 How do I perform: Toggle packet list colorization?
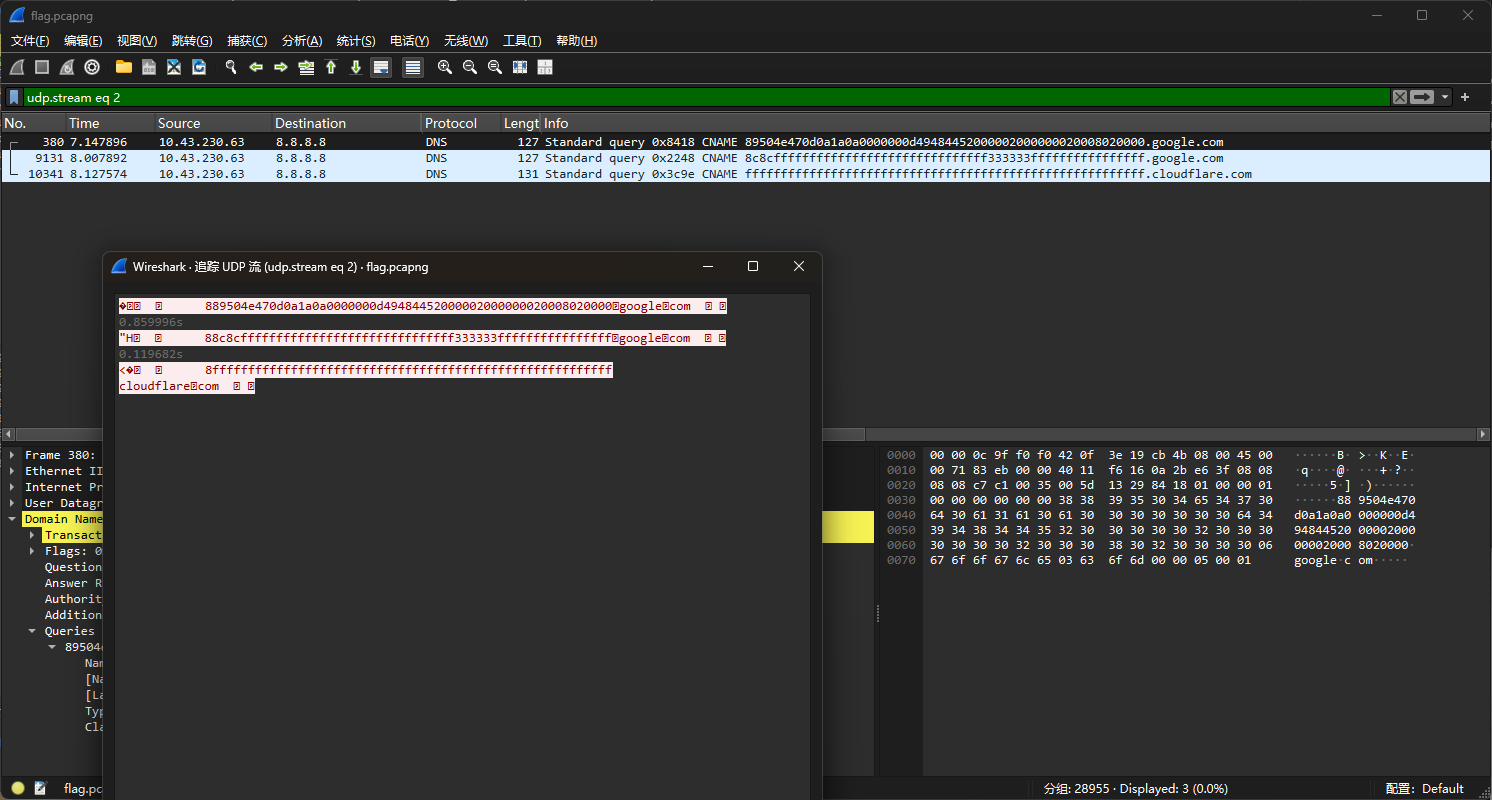coord(413,67)
